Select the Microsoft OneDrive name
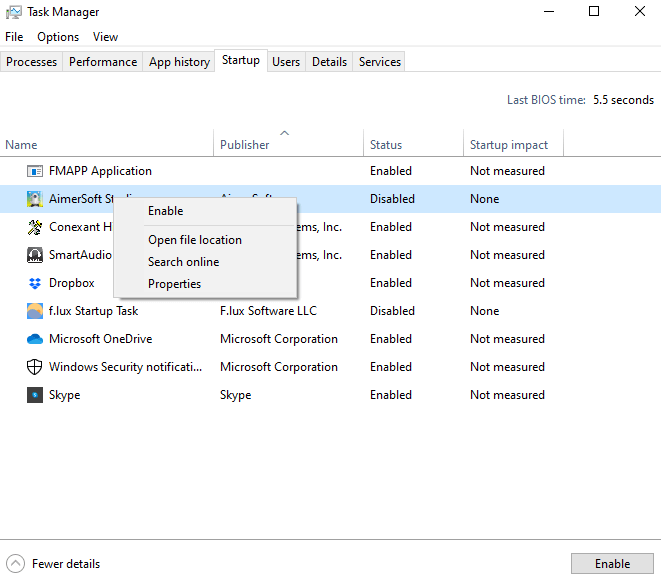Image resolution: width=661 pixels, height=587 pixels. pos(100,339)
